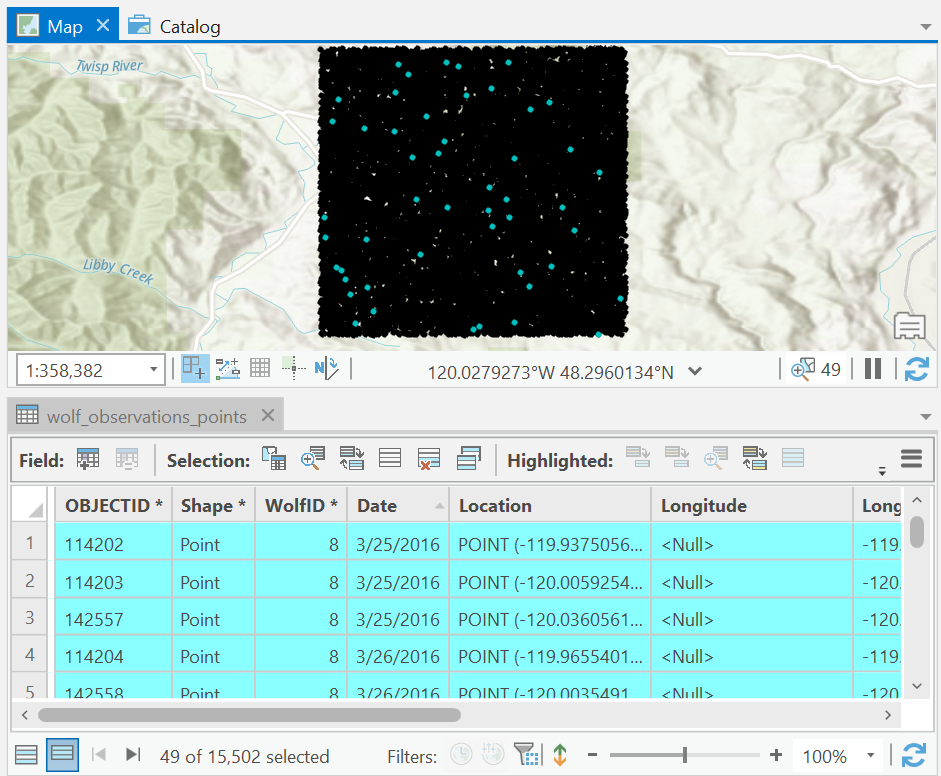
Task: Click the WolfID column header
Action: coord(300,506)
